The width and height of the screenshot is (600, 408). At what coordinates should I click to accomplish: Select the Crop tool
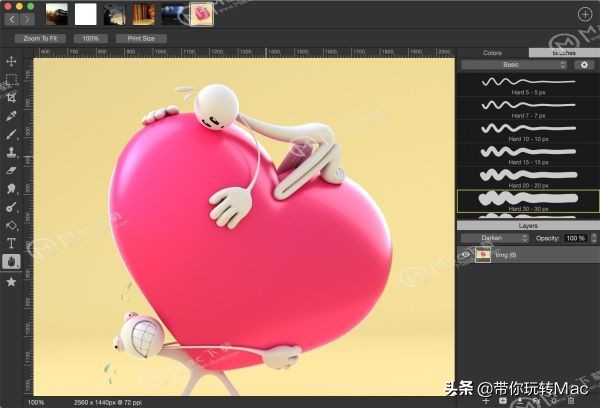tap(11, 98)
